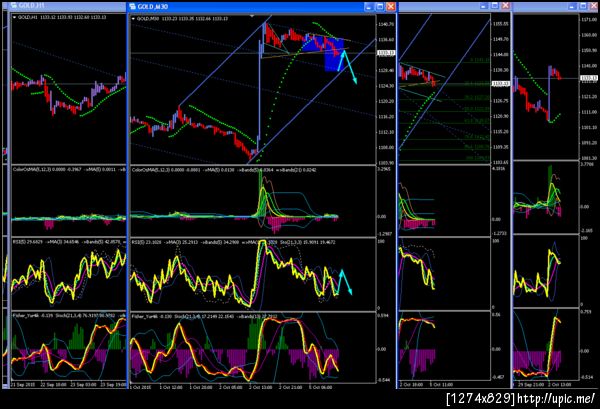Click the GOLD,M30 window title text
Screen dimensions: 600x409
point(153,7)
